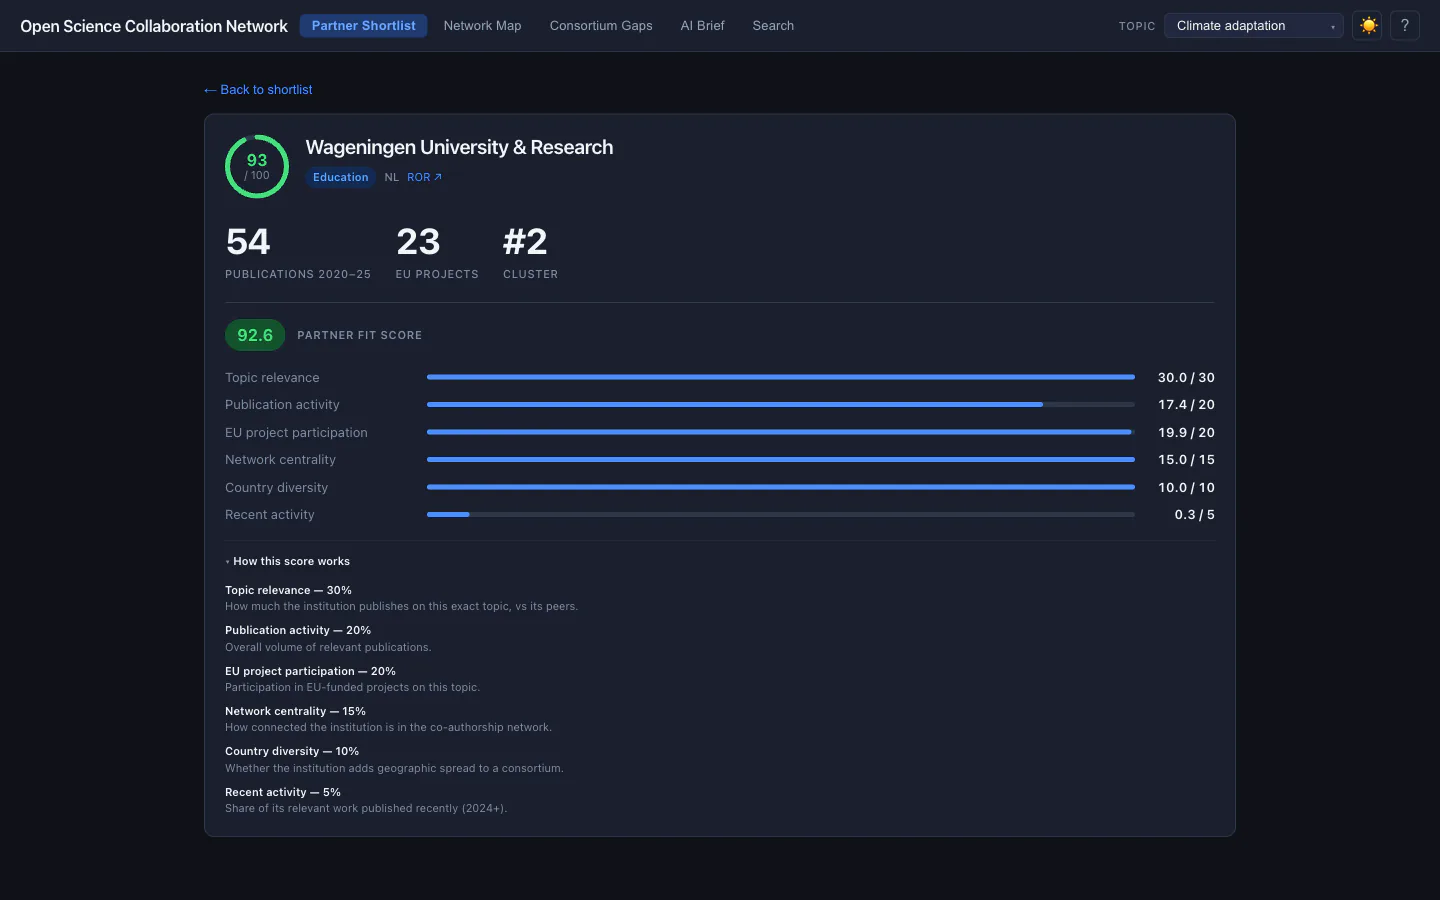Open the Network Map tab
The width and height of the screenshot is (1440, 900).
click(x=482, y=26)
